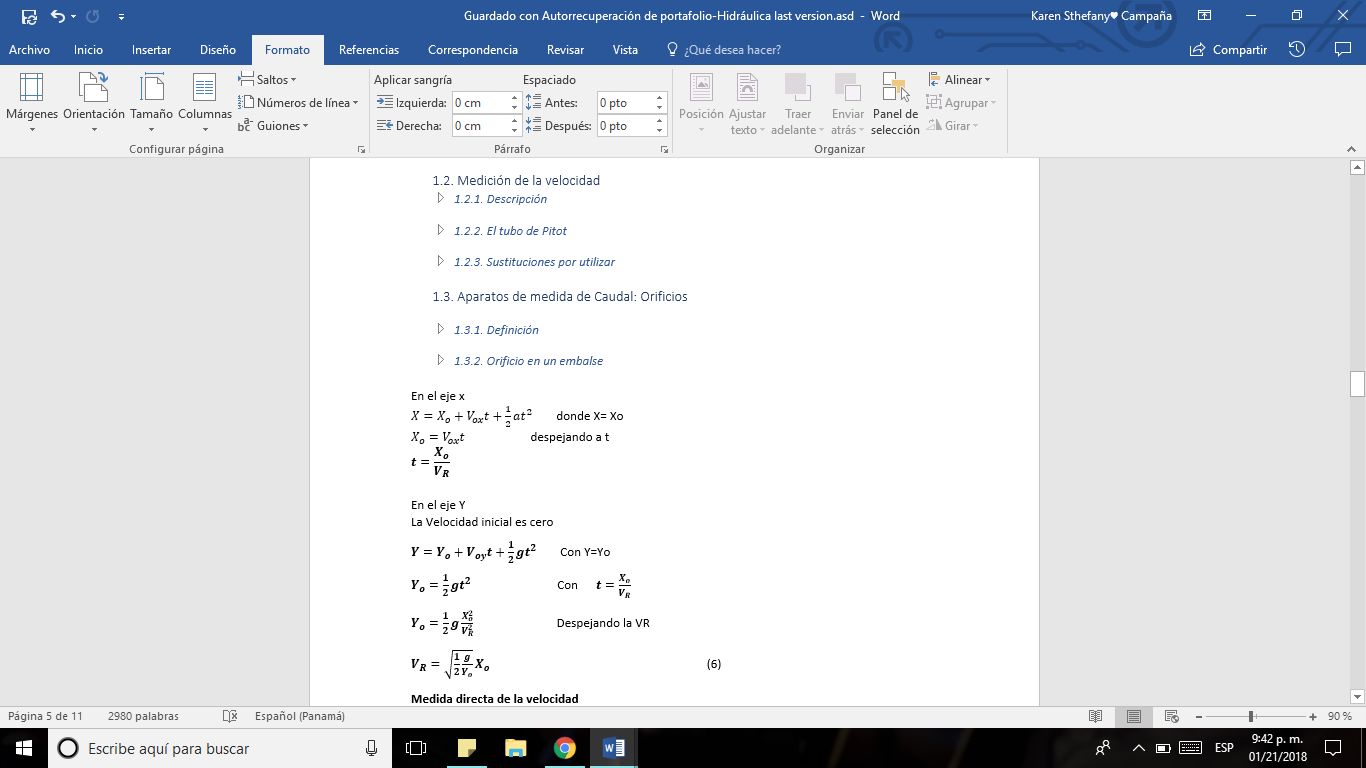
Task: Click the proofing errors icon in status bar
Action: click(x=230, y=716)
